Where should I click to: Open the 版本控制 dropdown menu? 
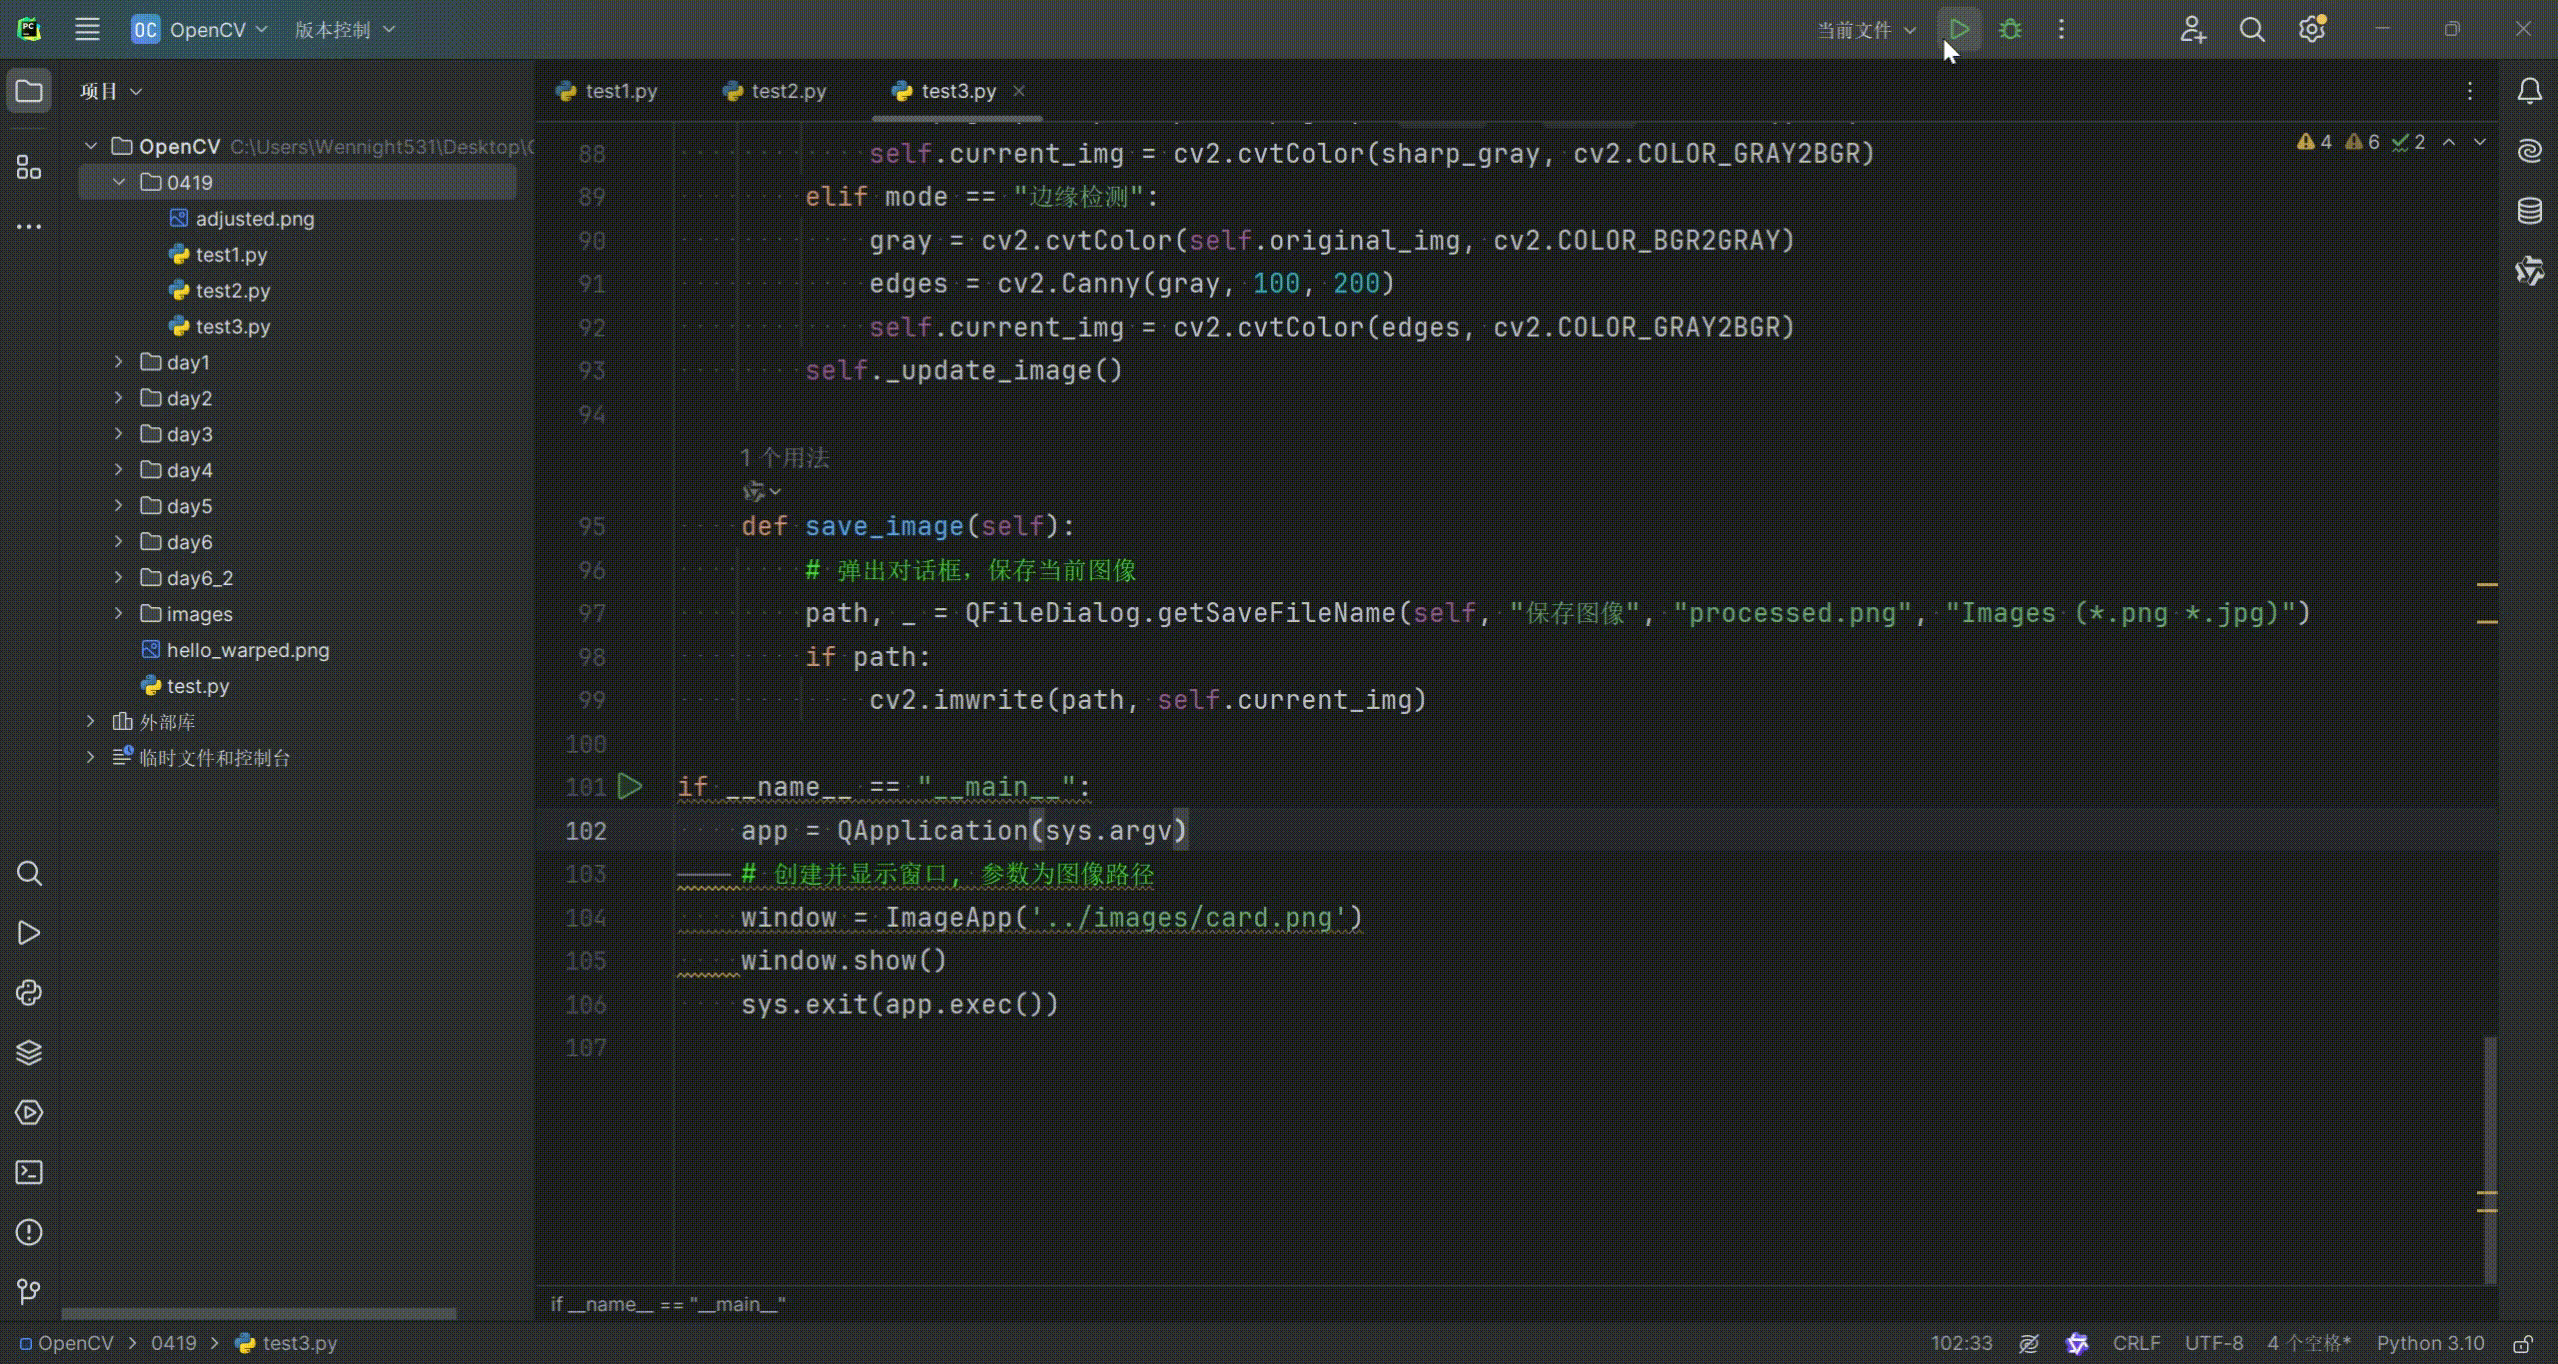(x=344, y=30)
